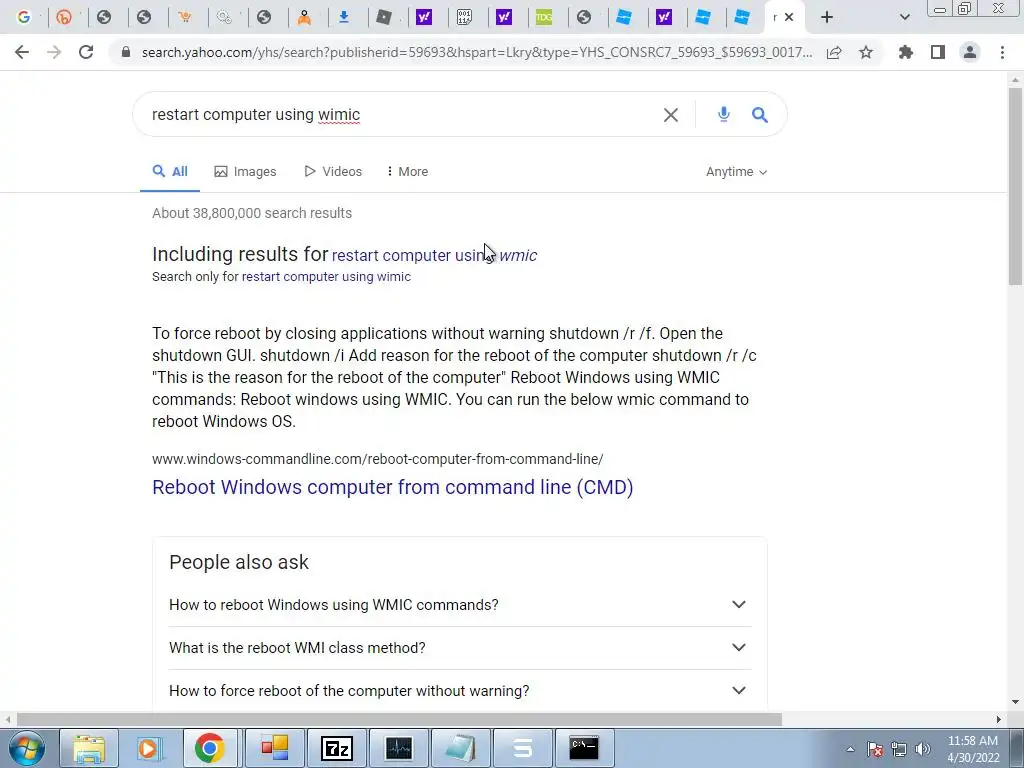Open the Chrome profile avatar
This screenshot has width=1024, height=768.
click(x=970, y=52)
